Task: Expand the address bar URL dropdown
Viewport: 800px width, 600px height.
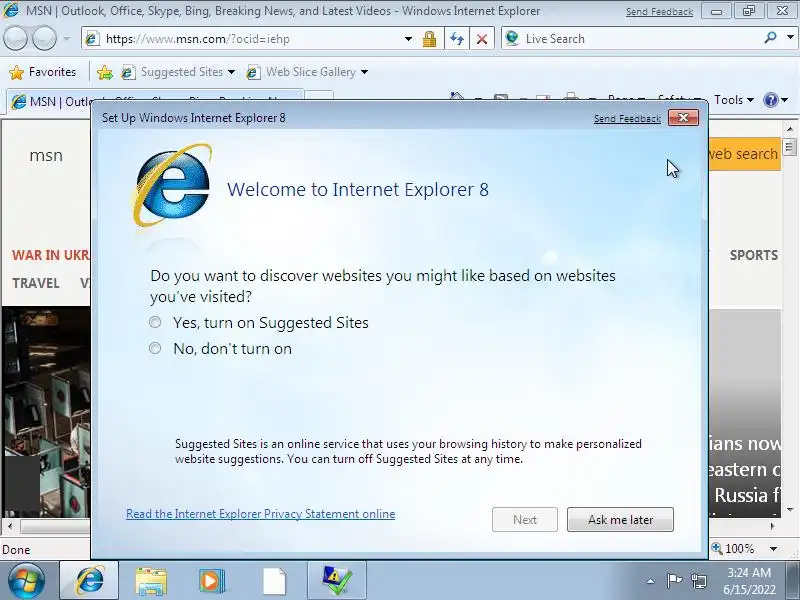Action: click(x=408, y=39)
